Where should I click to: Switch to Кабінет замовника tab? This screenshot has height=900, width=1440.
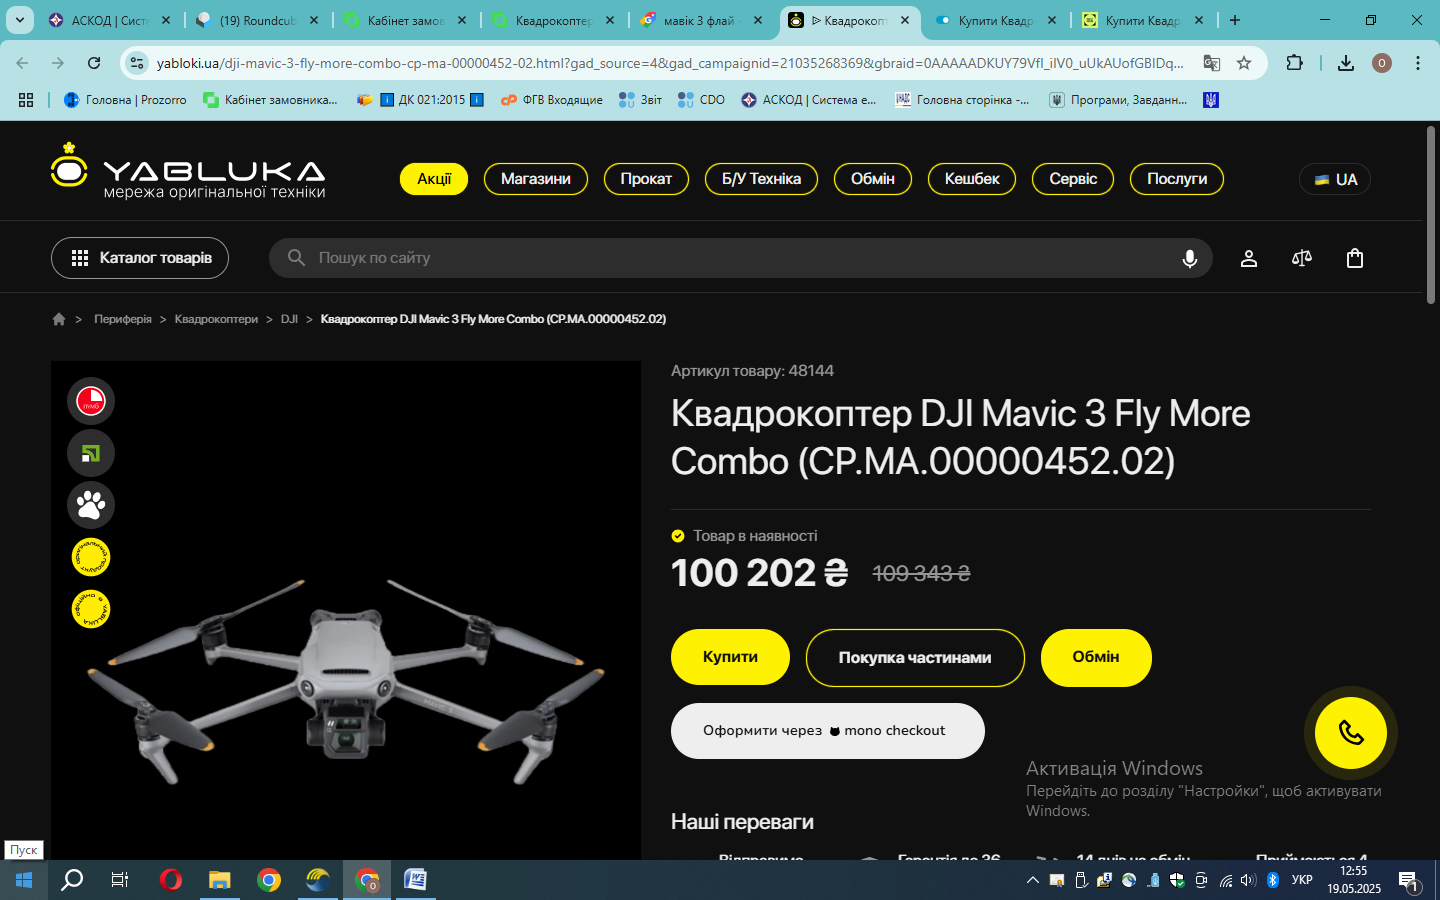[x=405, y=20]
